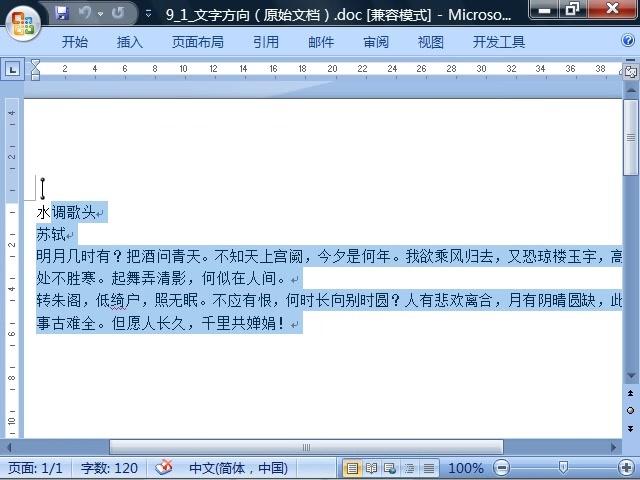Close the Word window

tap(612, 9)
